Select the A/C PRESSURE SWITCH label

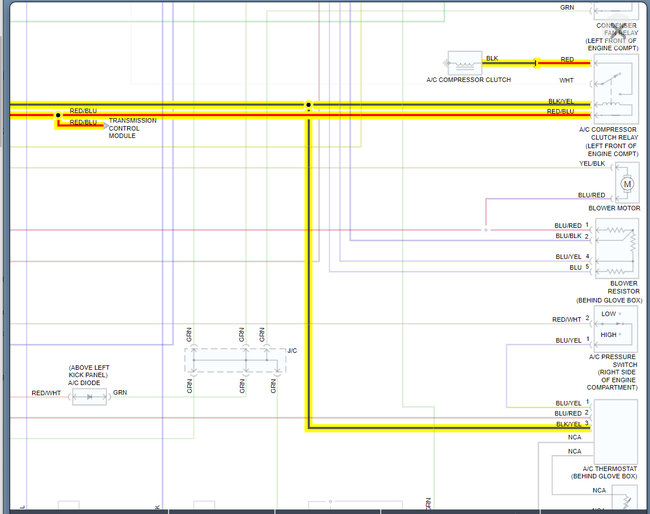click(x=613, y=361)
